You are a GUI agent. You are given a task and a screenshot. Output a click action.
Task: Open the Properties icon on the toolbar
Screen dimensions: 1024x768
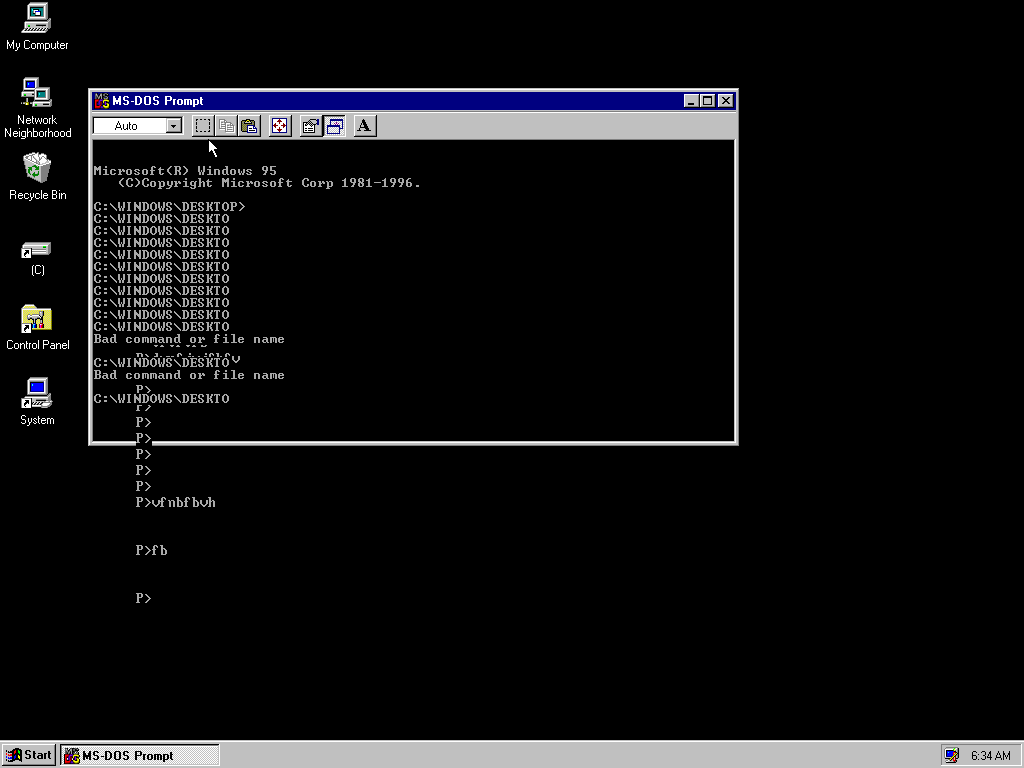311,125
